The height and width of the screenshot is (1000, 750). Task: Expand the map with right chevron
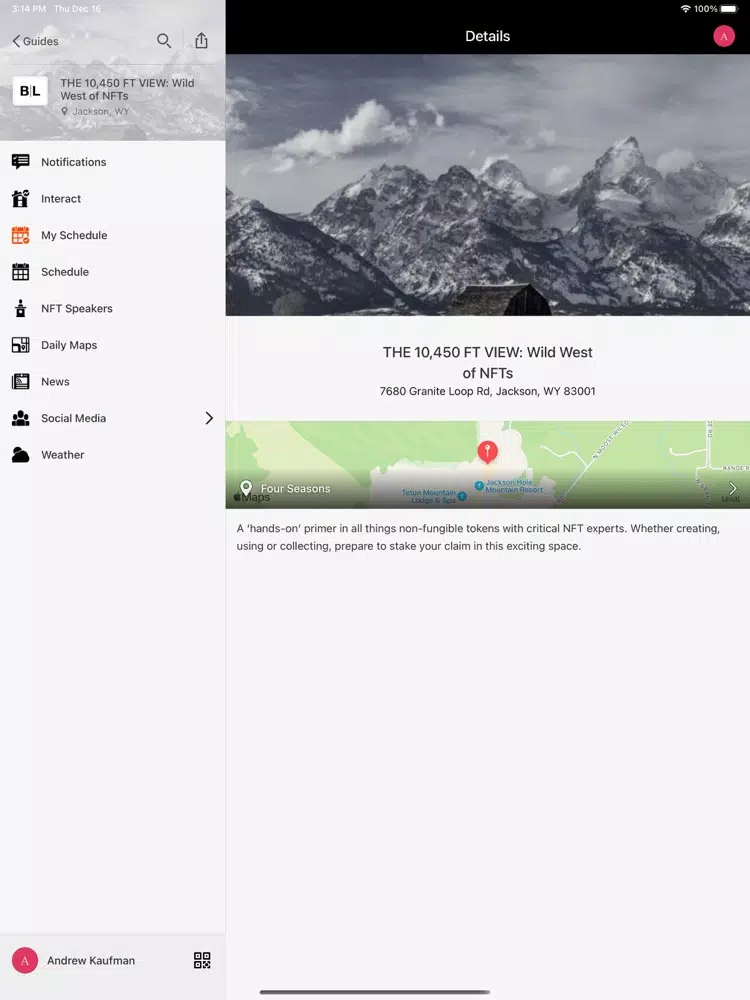[733, 489]
